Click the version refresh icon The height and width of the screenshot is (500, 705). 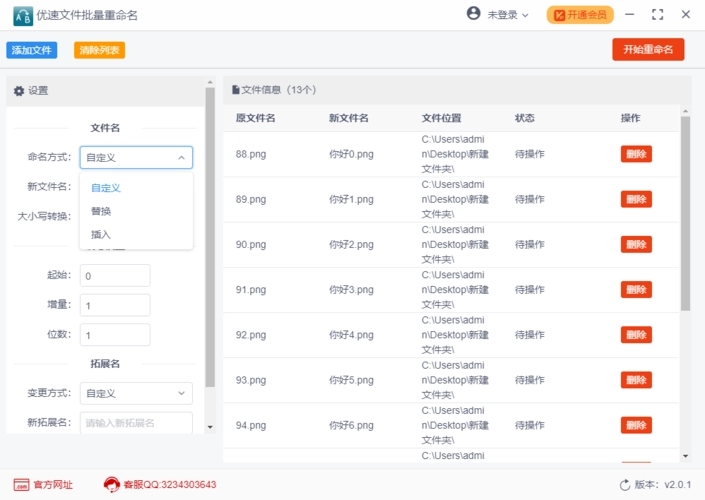click(624, 484)
